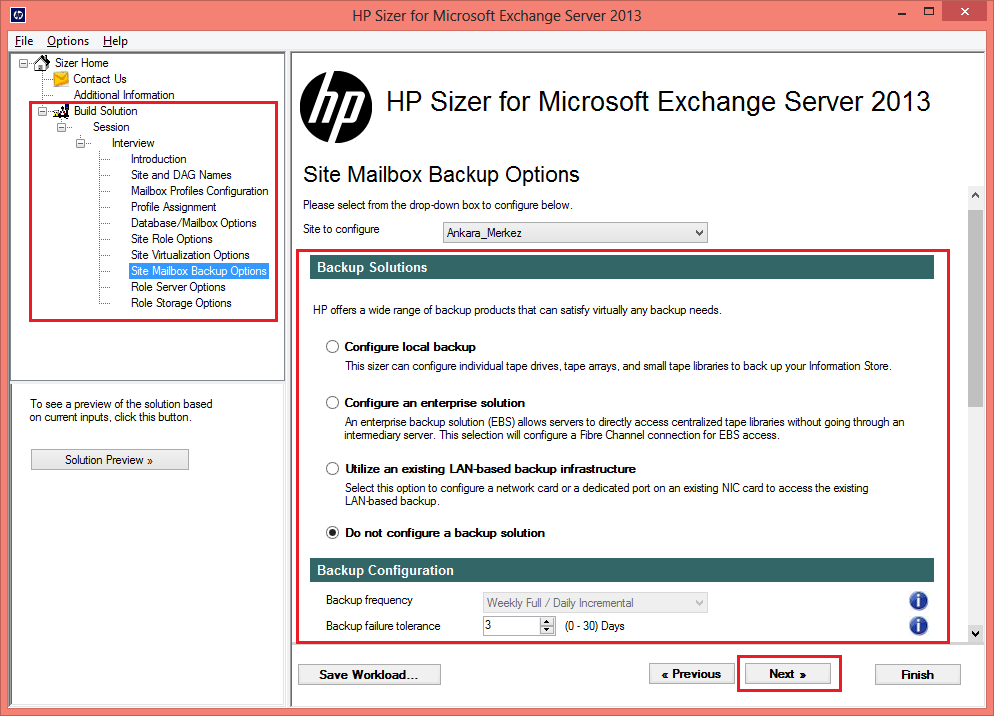The width and height of the screenshot is (994, 716).
Task: Click the Solution Preview button
Action: point(110,460)
